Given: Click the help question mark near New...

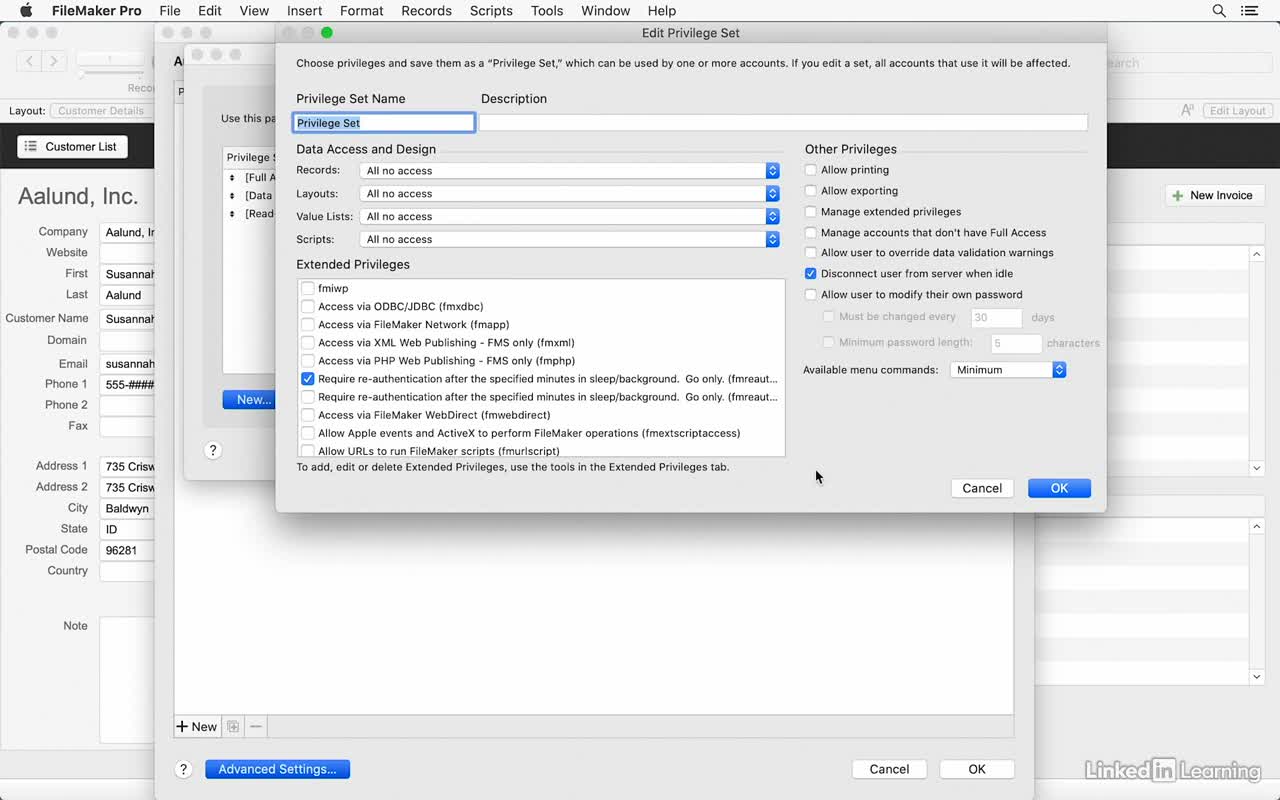Looking at the screenshot, I should pyautogui.click(x=212, y=450).
